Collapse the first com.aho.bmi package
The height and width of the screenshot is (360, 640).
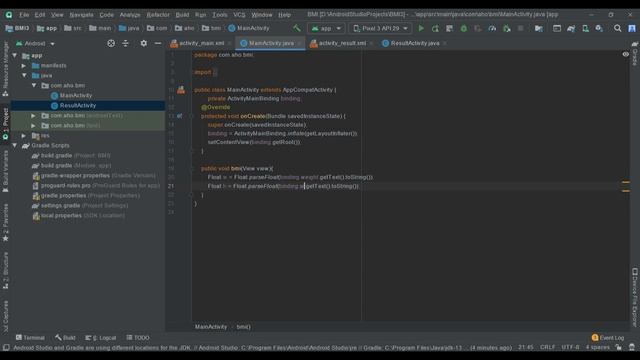click(x=34, y=85)
